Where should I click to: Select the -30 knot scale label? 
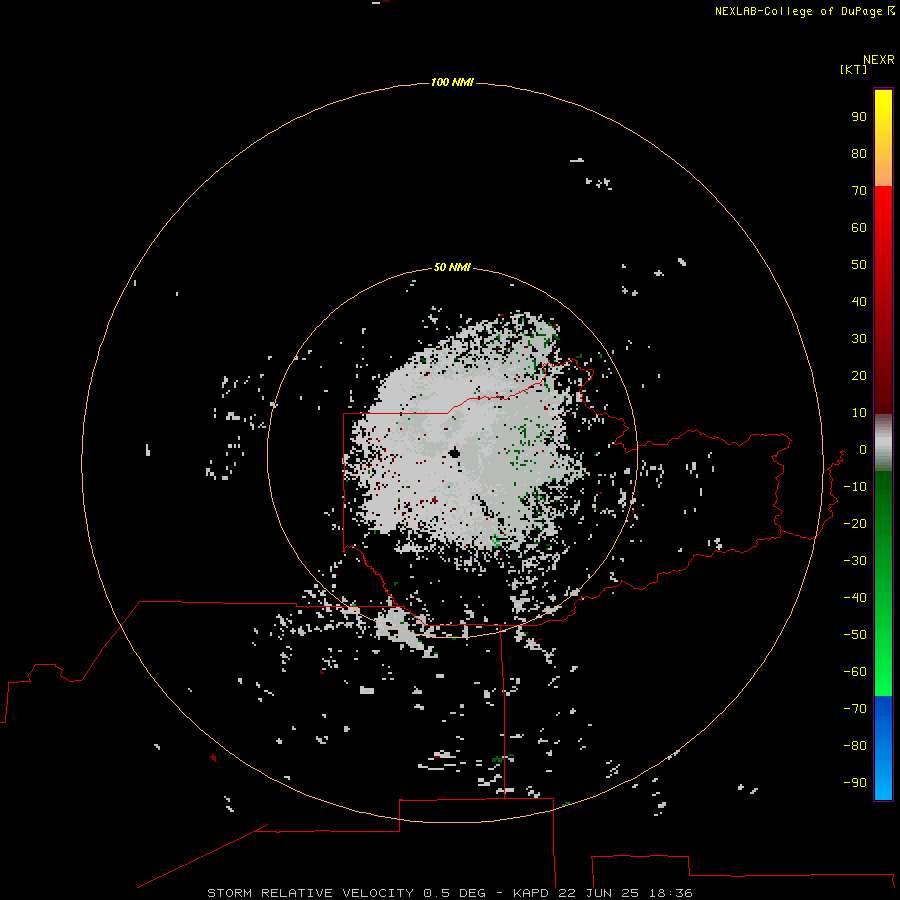(855, 561)
